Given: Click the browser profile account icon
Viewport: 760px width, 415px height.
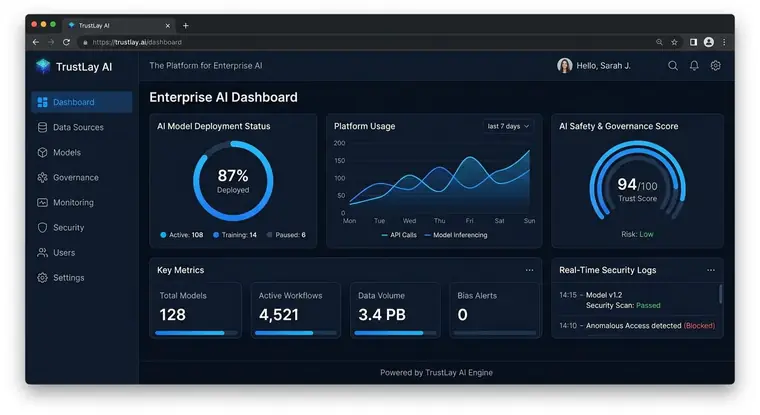Looking at the screenshot, I should (709, 42).
